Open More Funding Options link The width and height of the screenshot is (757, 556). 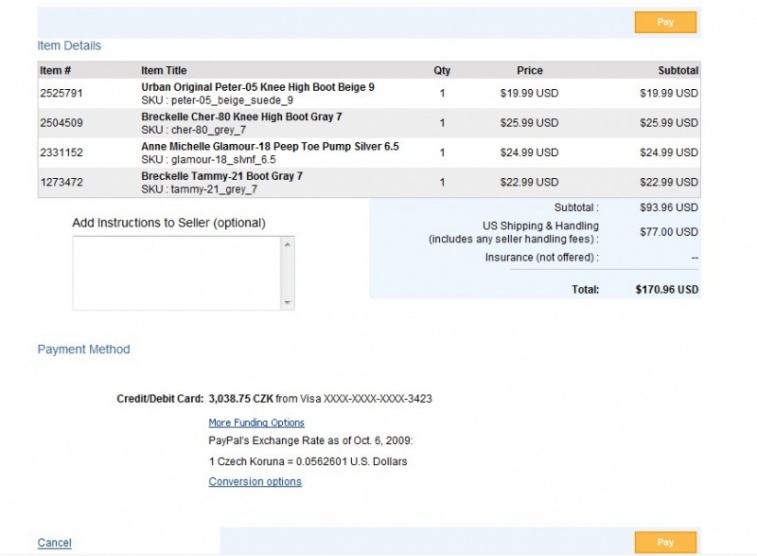pyautogui.click(x=256, y=423)
